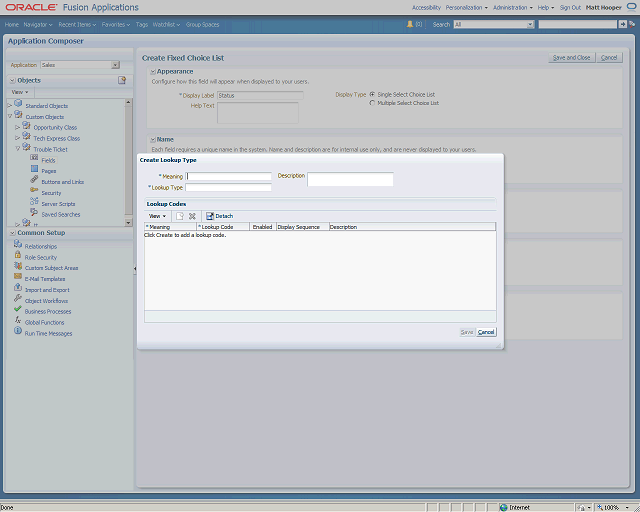Open the Navigator menu
This screenshot has width=640, height=512.
(38, 24)
